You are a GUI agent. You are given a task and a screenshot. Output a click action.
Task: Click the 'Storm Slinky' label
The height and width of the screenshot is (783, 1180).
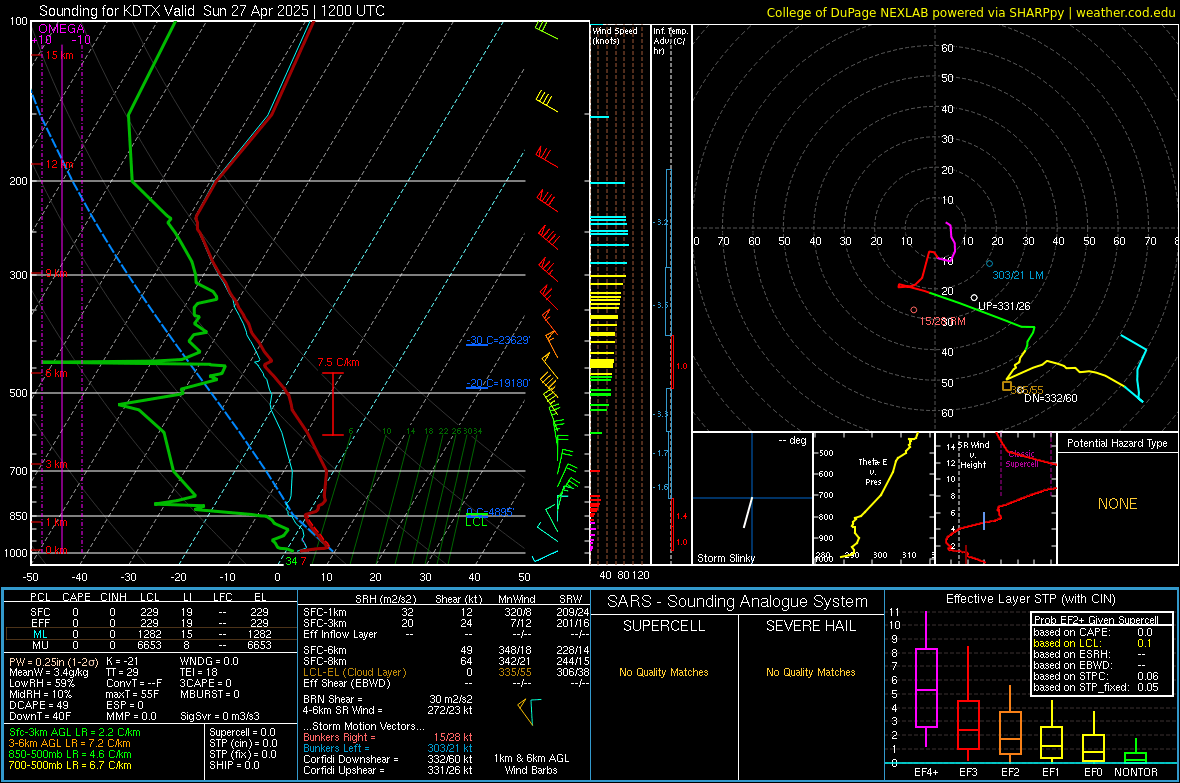725,558
